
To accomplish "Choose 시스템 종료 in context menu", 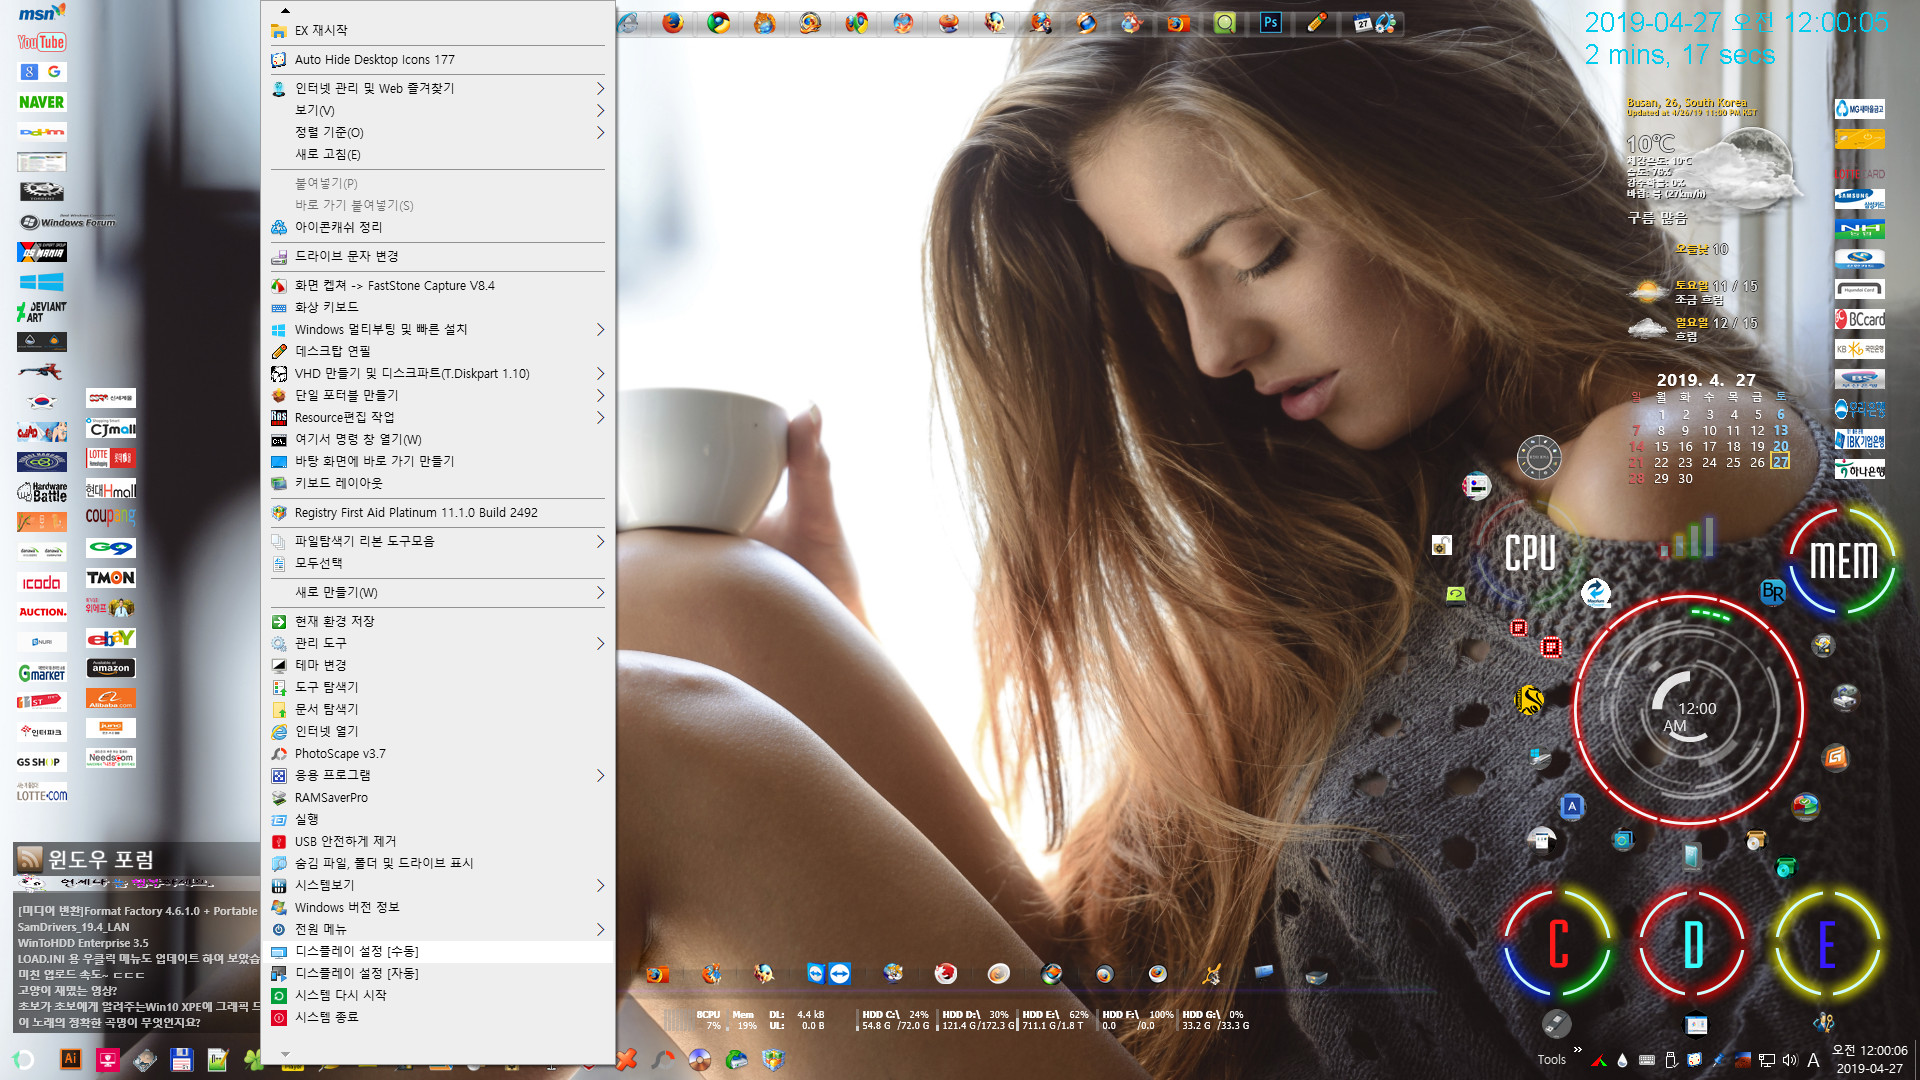I will (438, 1017).
